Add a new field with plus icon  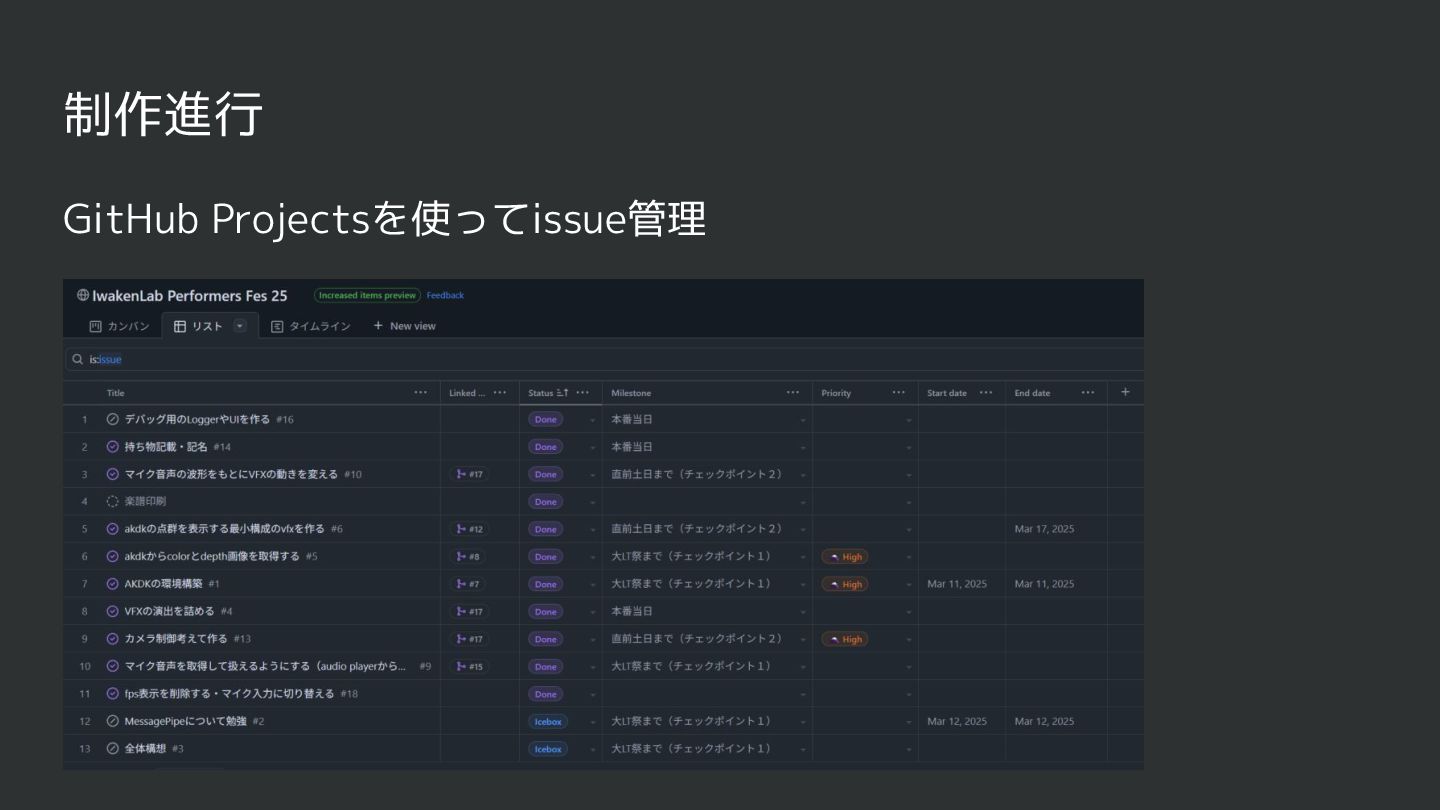point(1125,392)
